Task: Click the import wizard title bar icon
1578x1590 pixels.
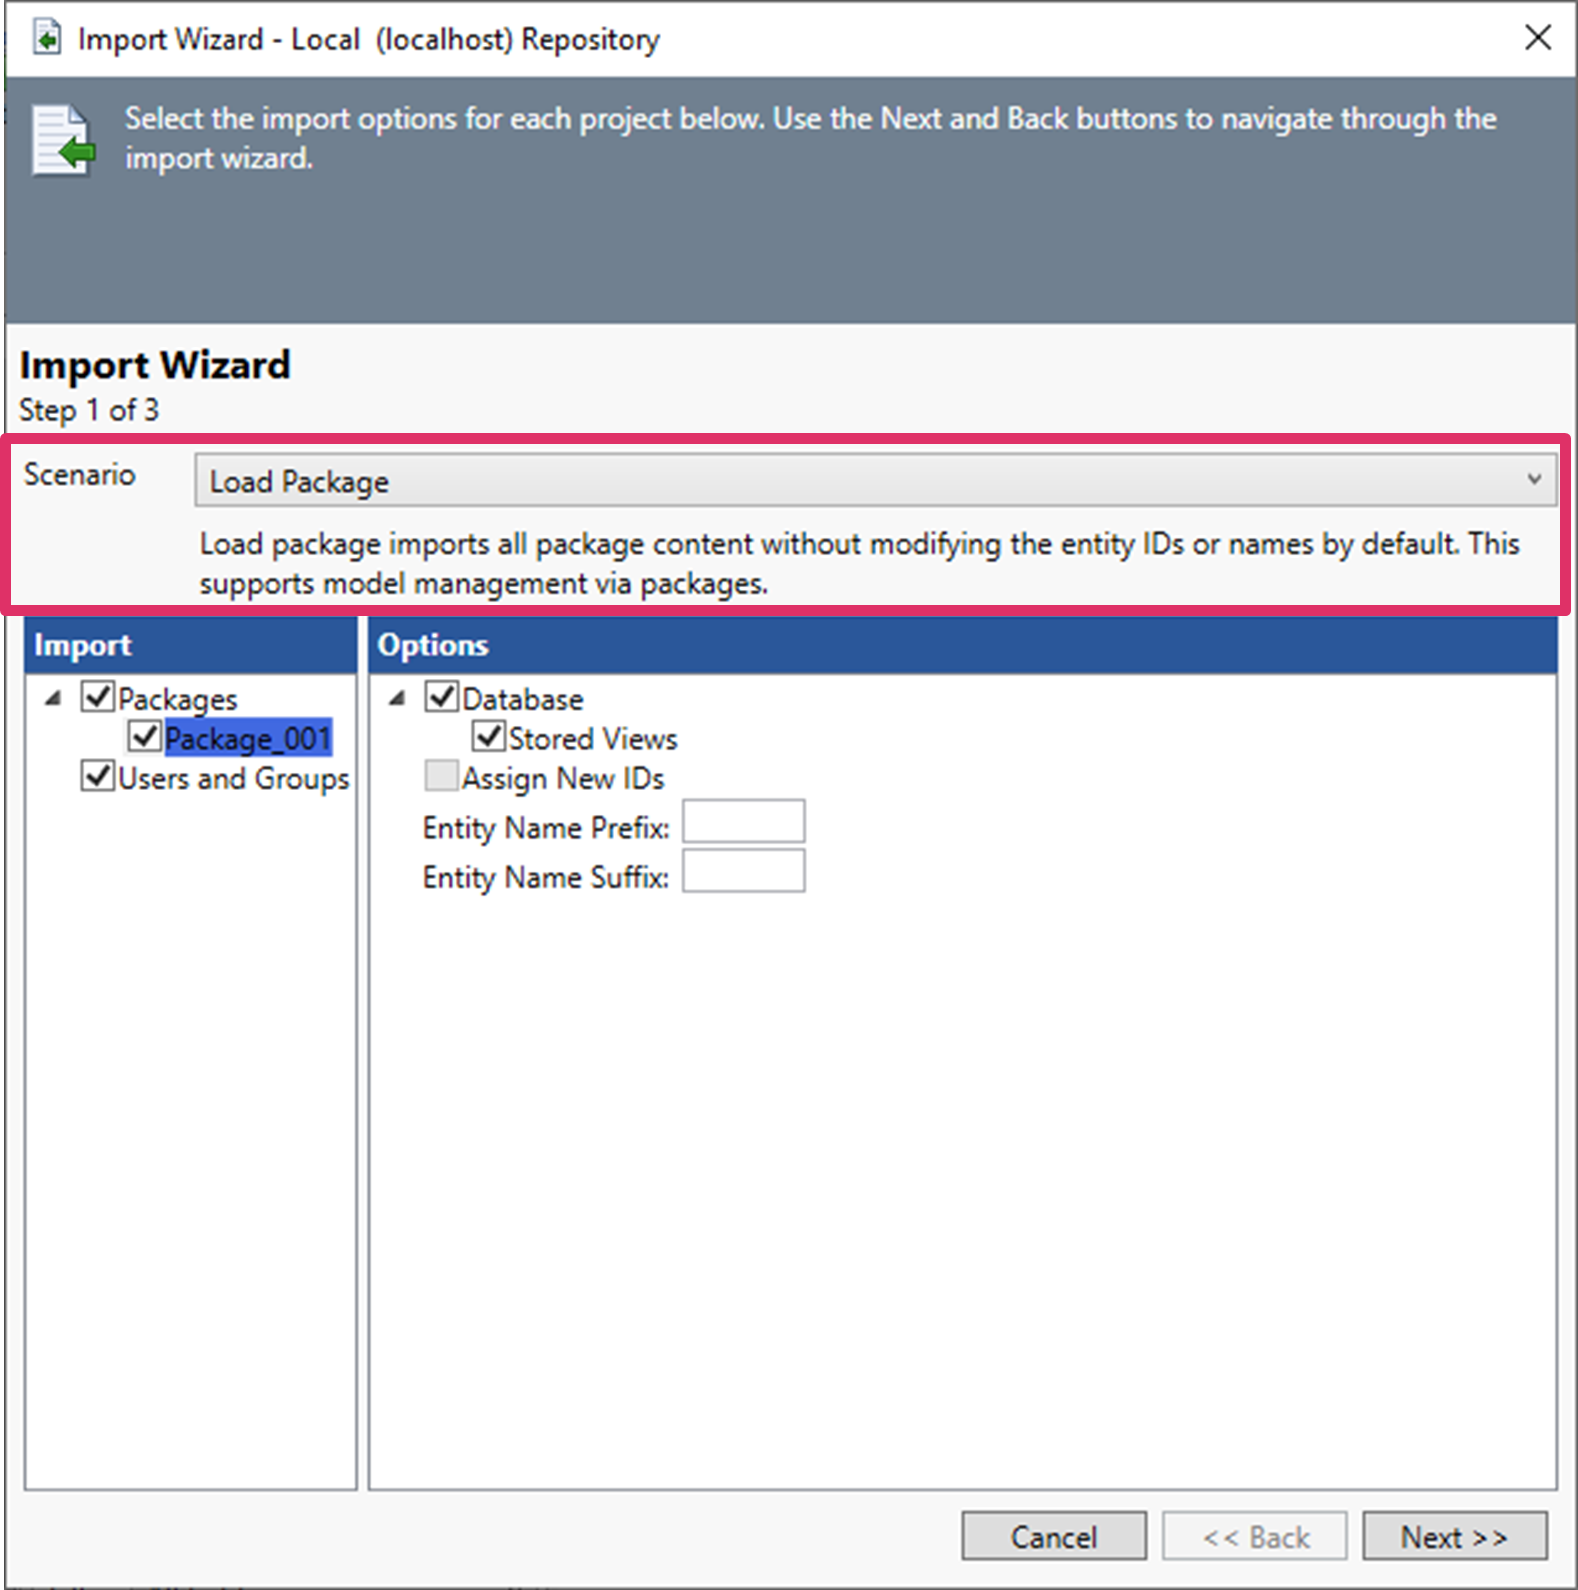Action: point(46,39)
